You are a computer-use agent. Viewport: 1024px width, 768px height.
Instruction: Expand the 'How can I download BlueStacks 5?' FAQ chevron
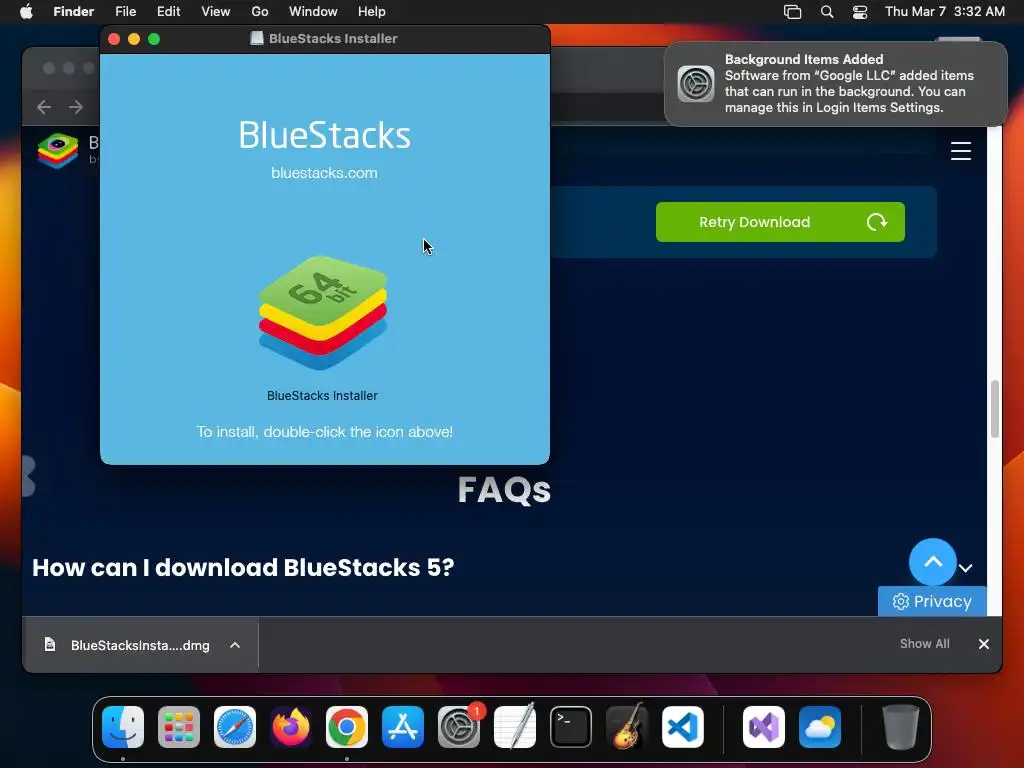pos(966,568)
